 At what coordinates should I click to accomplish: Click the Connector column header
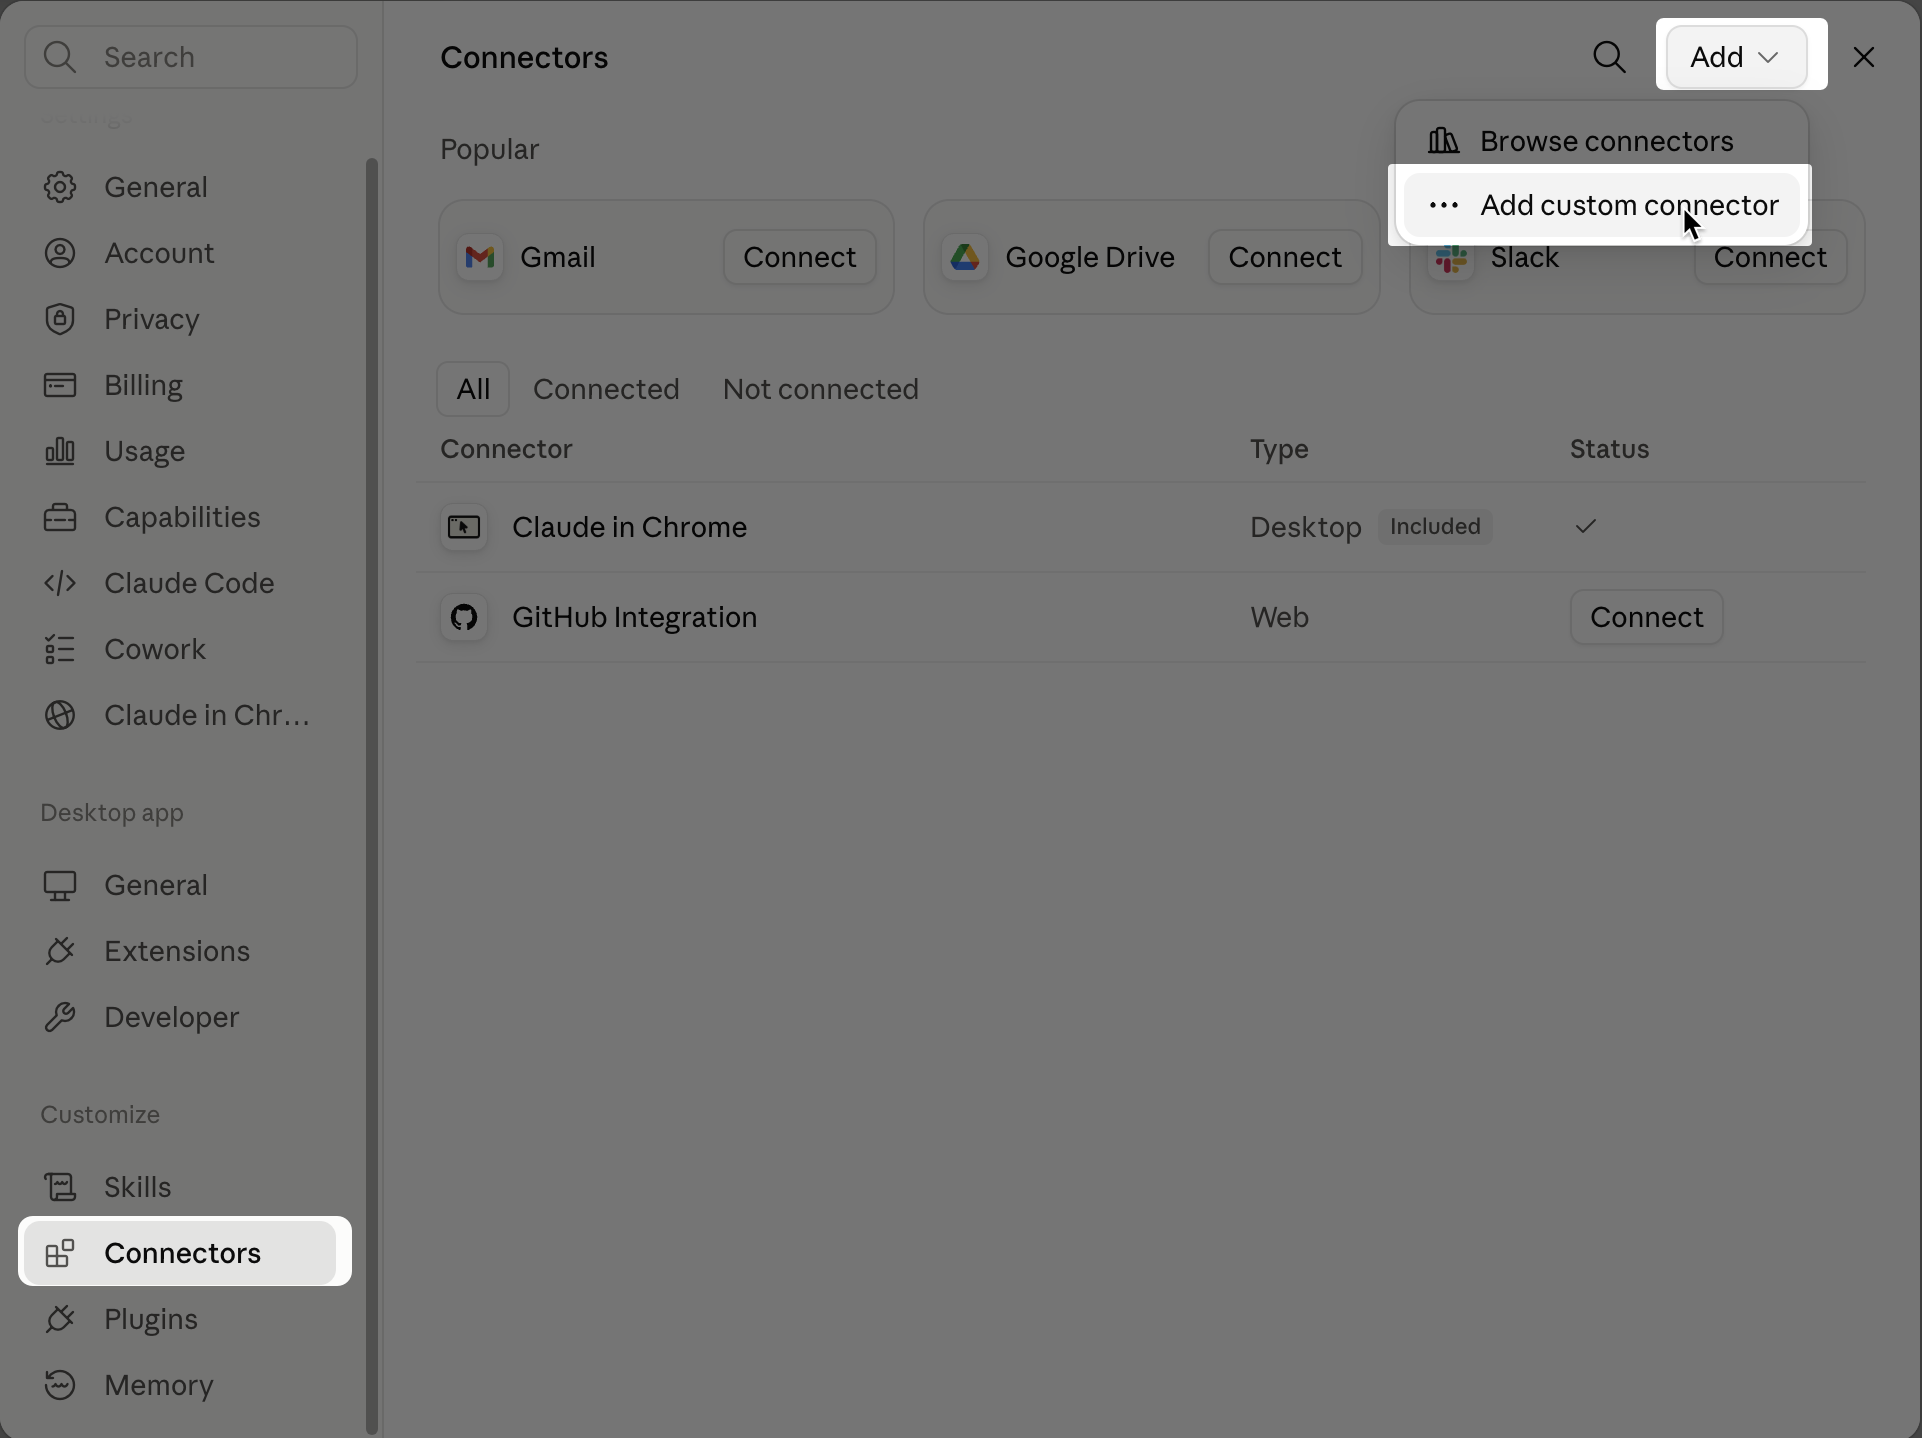point(506,449)
